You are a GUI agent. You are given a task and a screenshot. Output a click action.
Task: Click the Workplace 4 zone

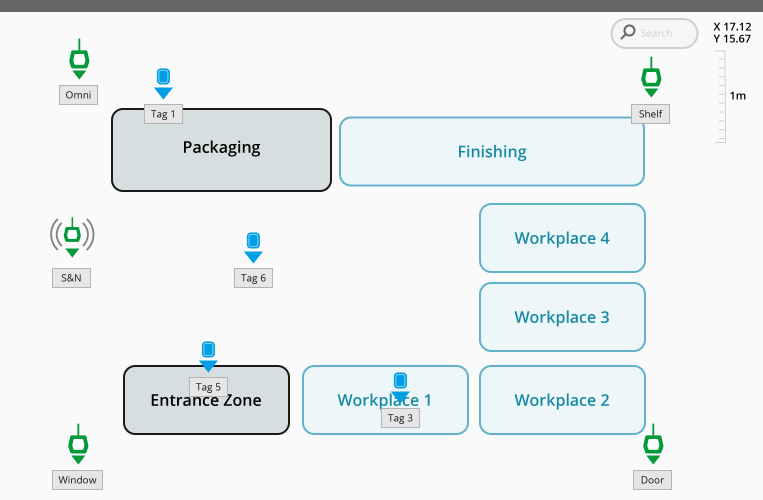coord(561,238)
